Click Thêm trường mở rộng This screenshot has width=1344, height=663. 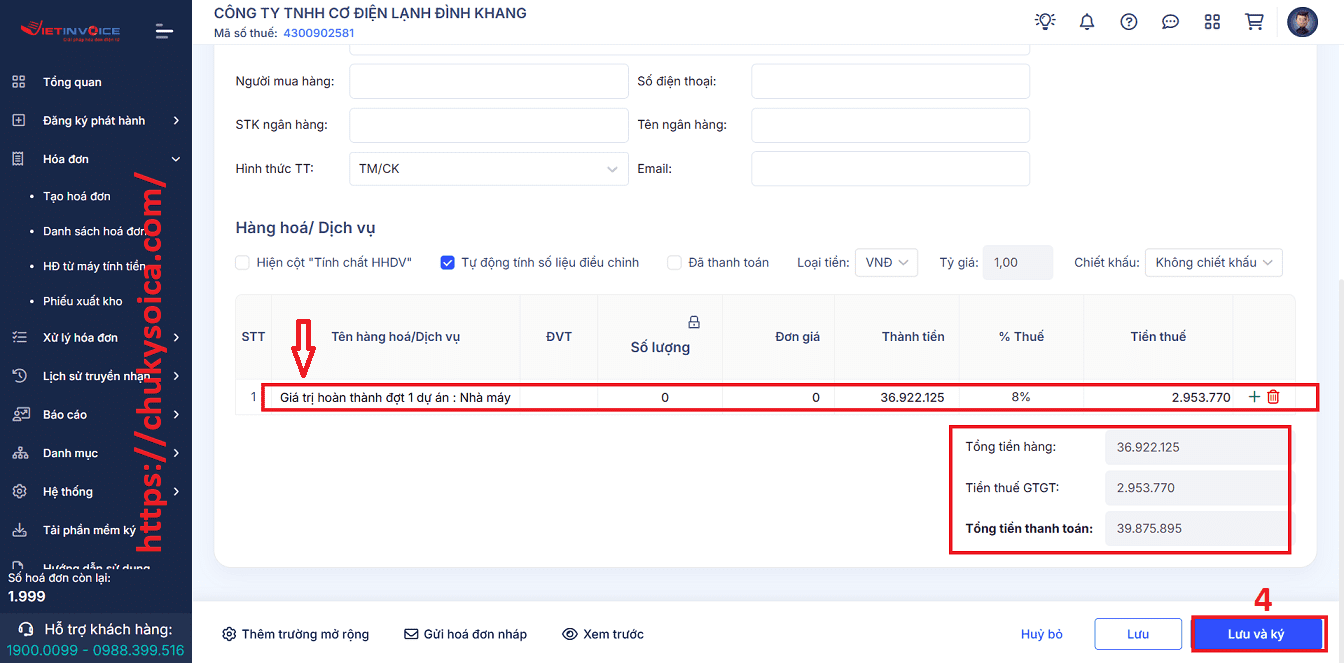295,634
